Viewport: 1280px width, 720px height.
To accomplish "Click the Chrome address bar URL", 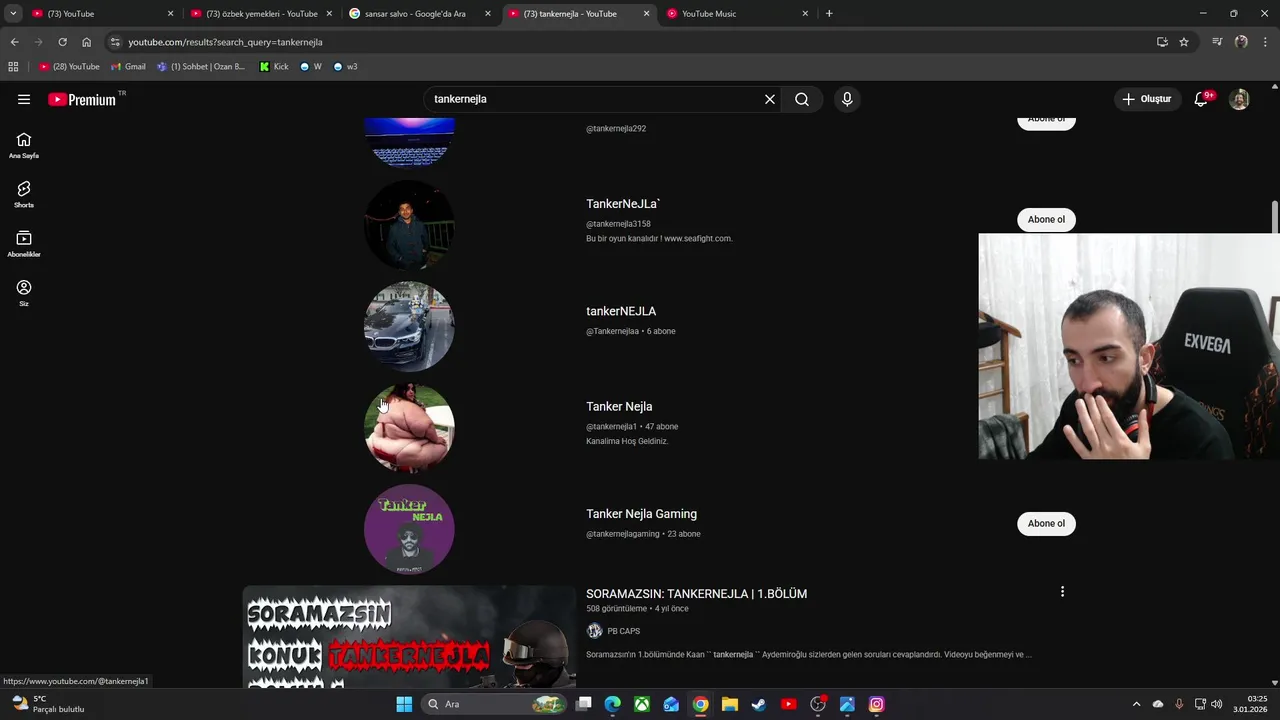I will pos(225,42).
